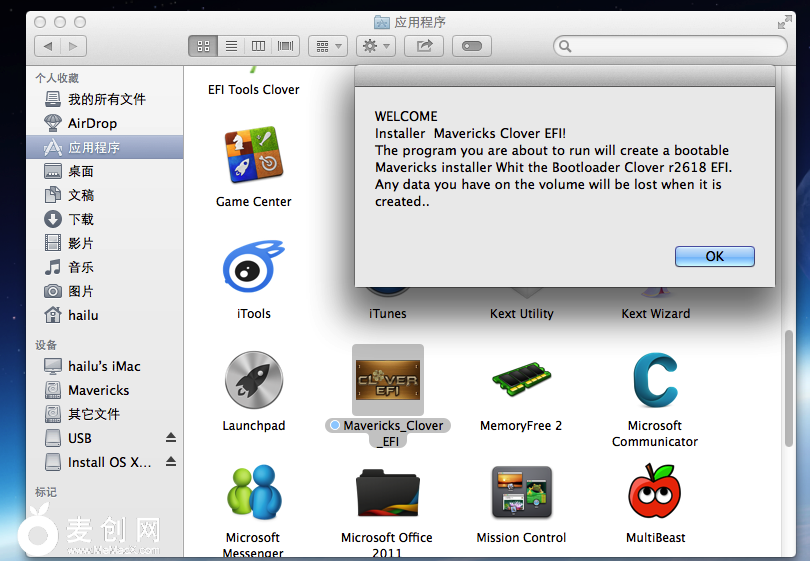Expand the arrange-by dropdown in the toolbar
The width and height of the screenshot is (810, 561).
(x=327, y=46)
